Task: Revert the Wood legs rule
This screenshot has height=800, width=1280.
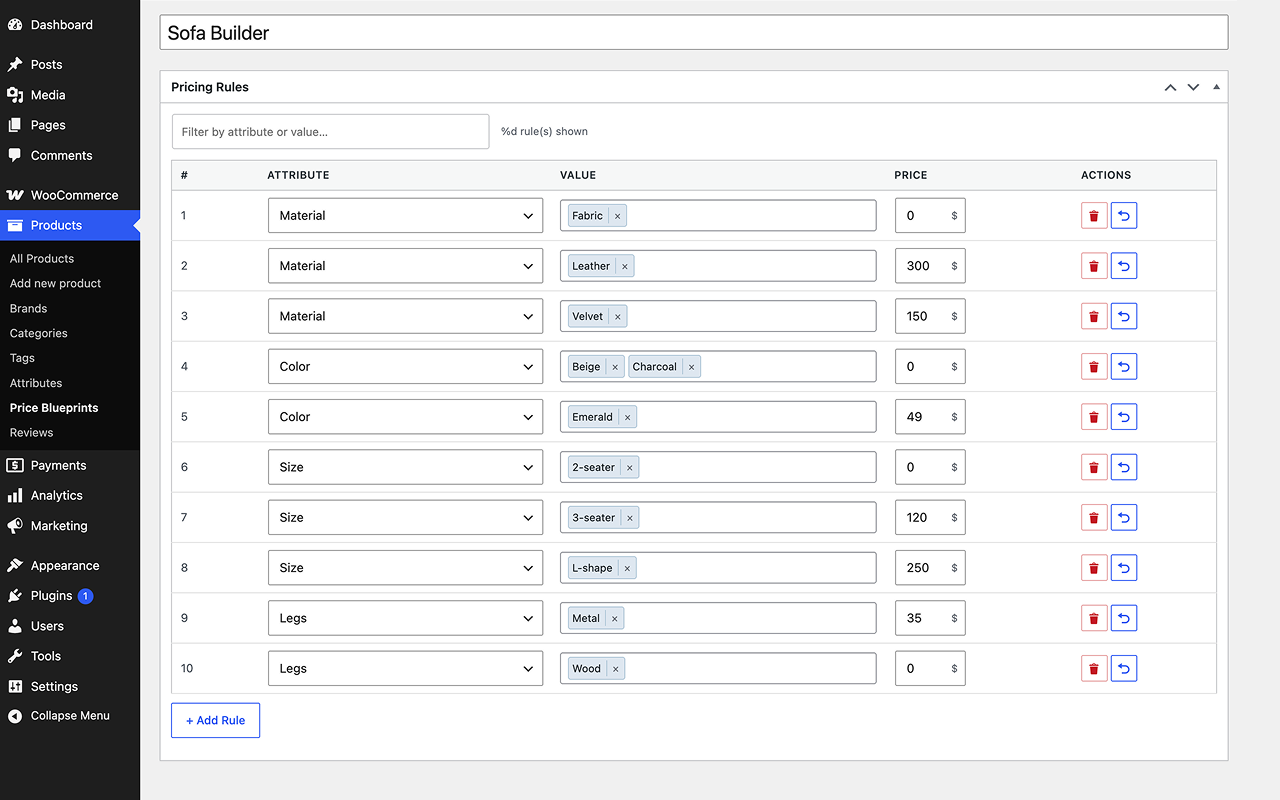Action: [1124, 669]
